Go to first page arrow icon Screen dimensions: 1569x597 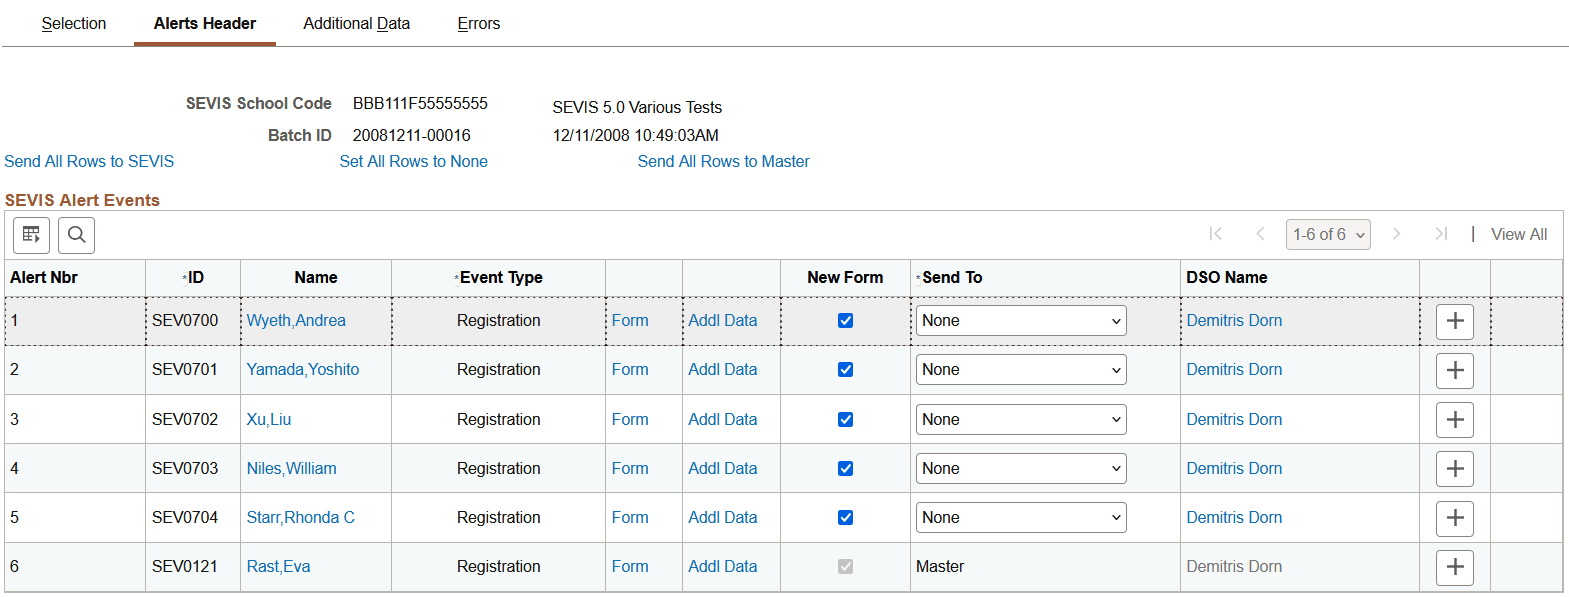click(1215, 234)
